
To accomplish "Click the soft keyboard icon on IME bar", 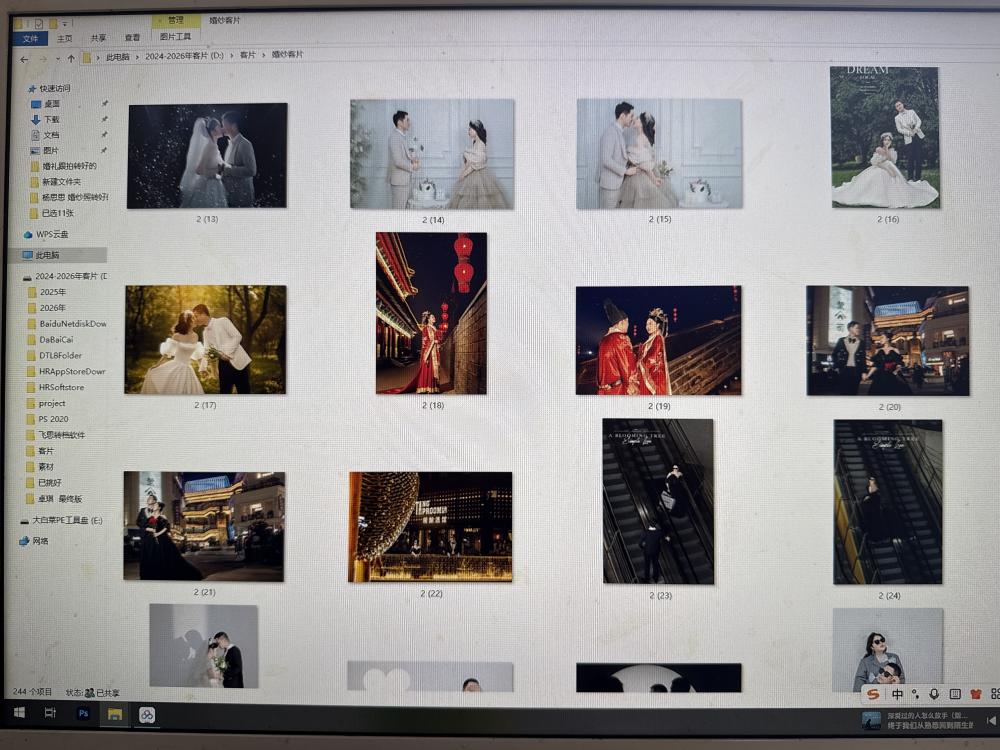I will click(955, 694).
